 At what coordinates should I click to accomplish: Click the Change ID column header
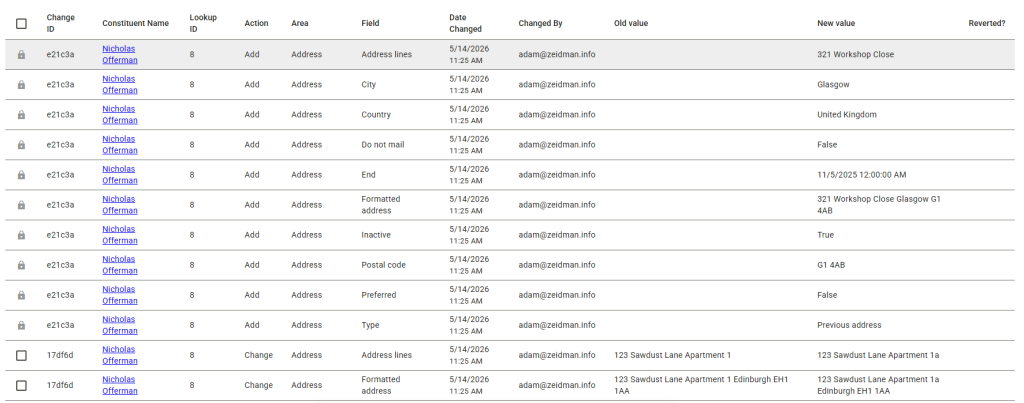coord(60,24)
